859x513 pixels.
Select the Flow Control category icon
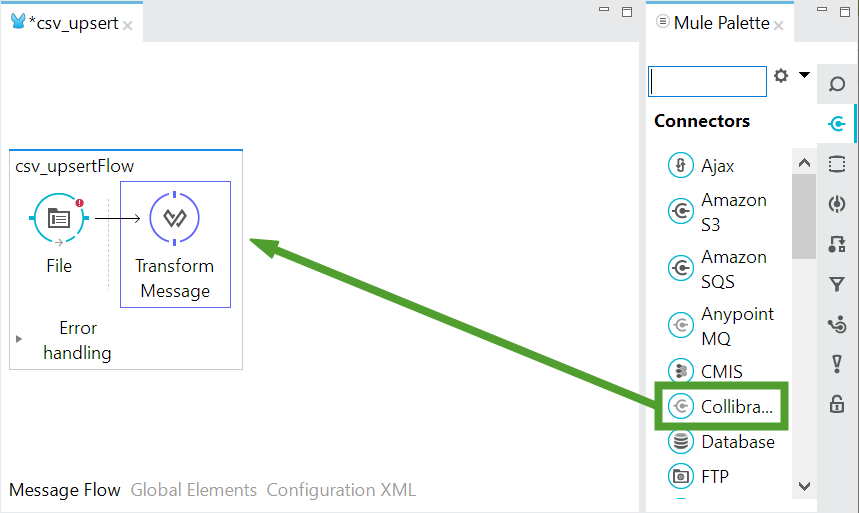click(837, 324)
